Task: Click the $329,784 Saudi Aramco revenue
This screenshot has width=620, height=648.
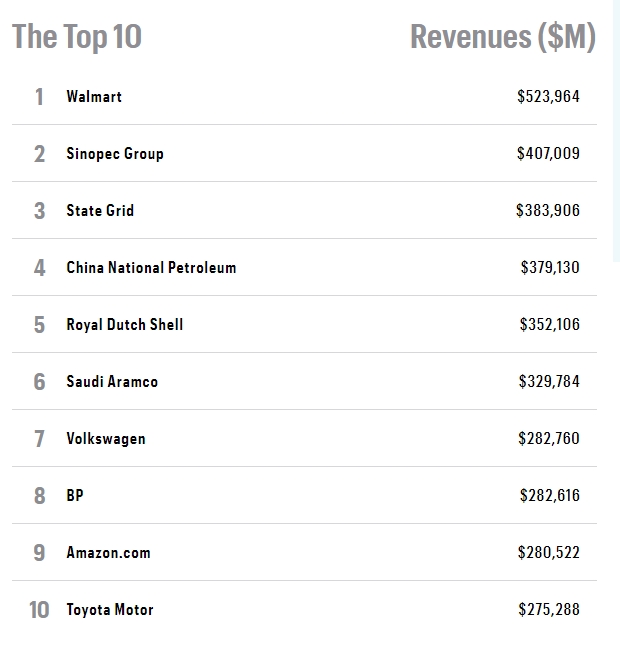Action: pos(549,382)
